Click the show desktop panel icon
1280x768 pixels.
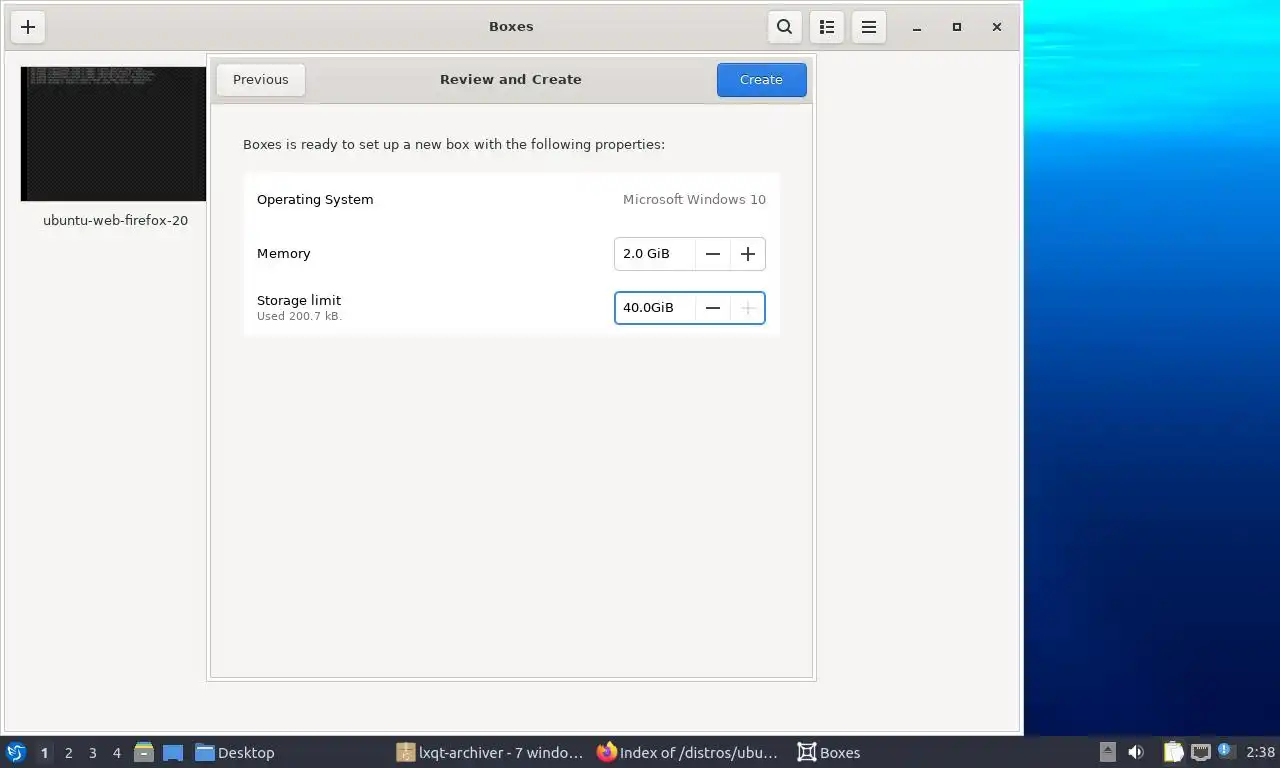(x=173, y=752)
